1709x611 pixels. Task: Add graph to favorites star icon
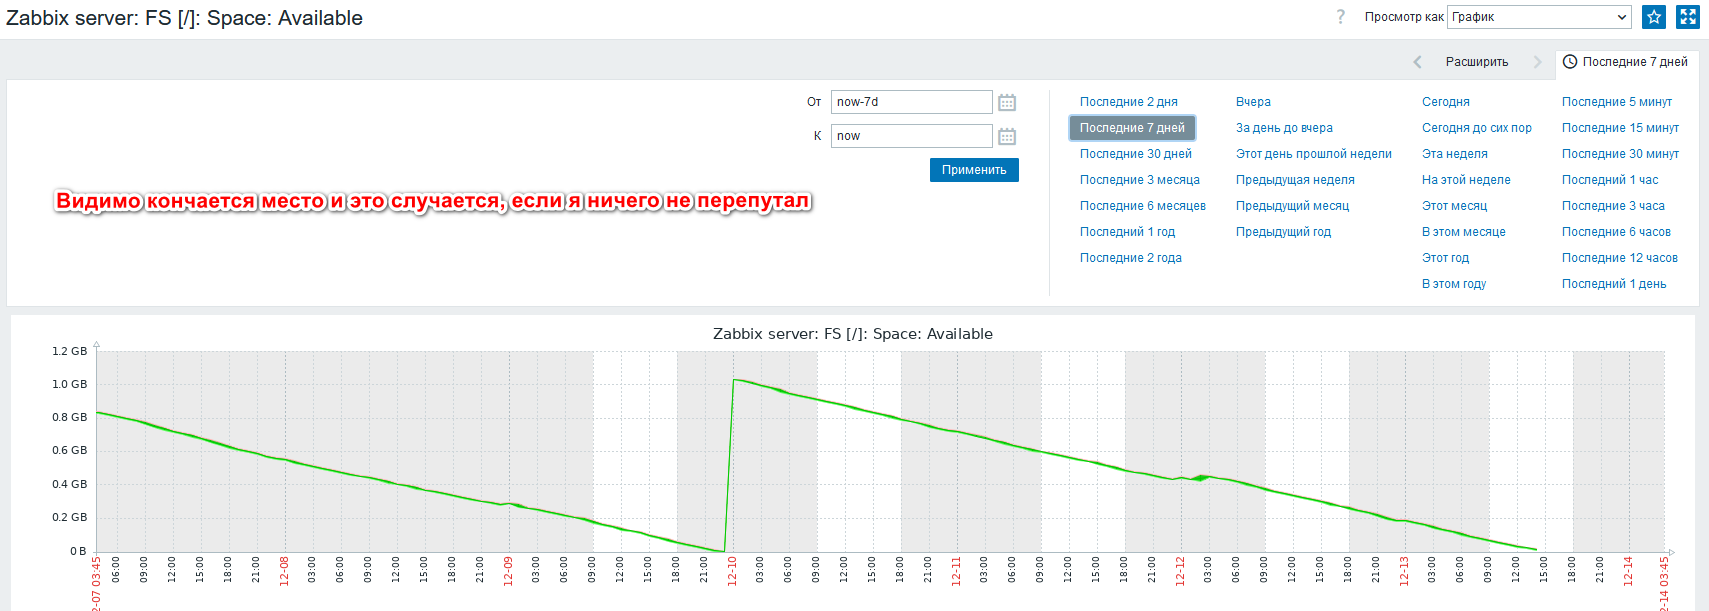click(1654, 17)
